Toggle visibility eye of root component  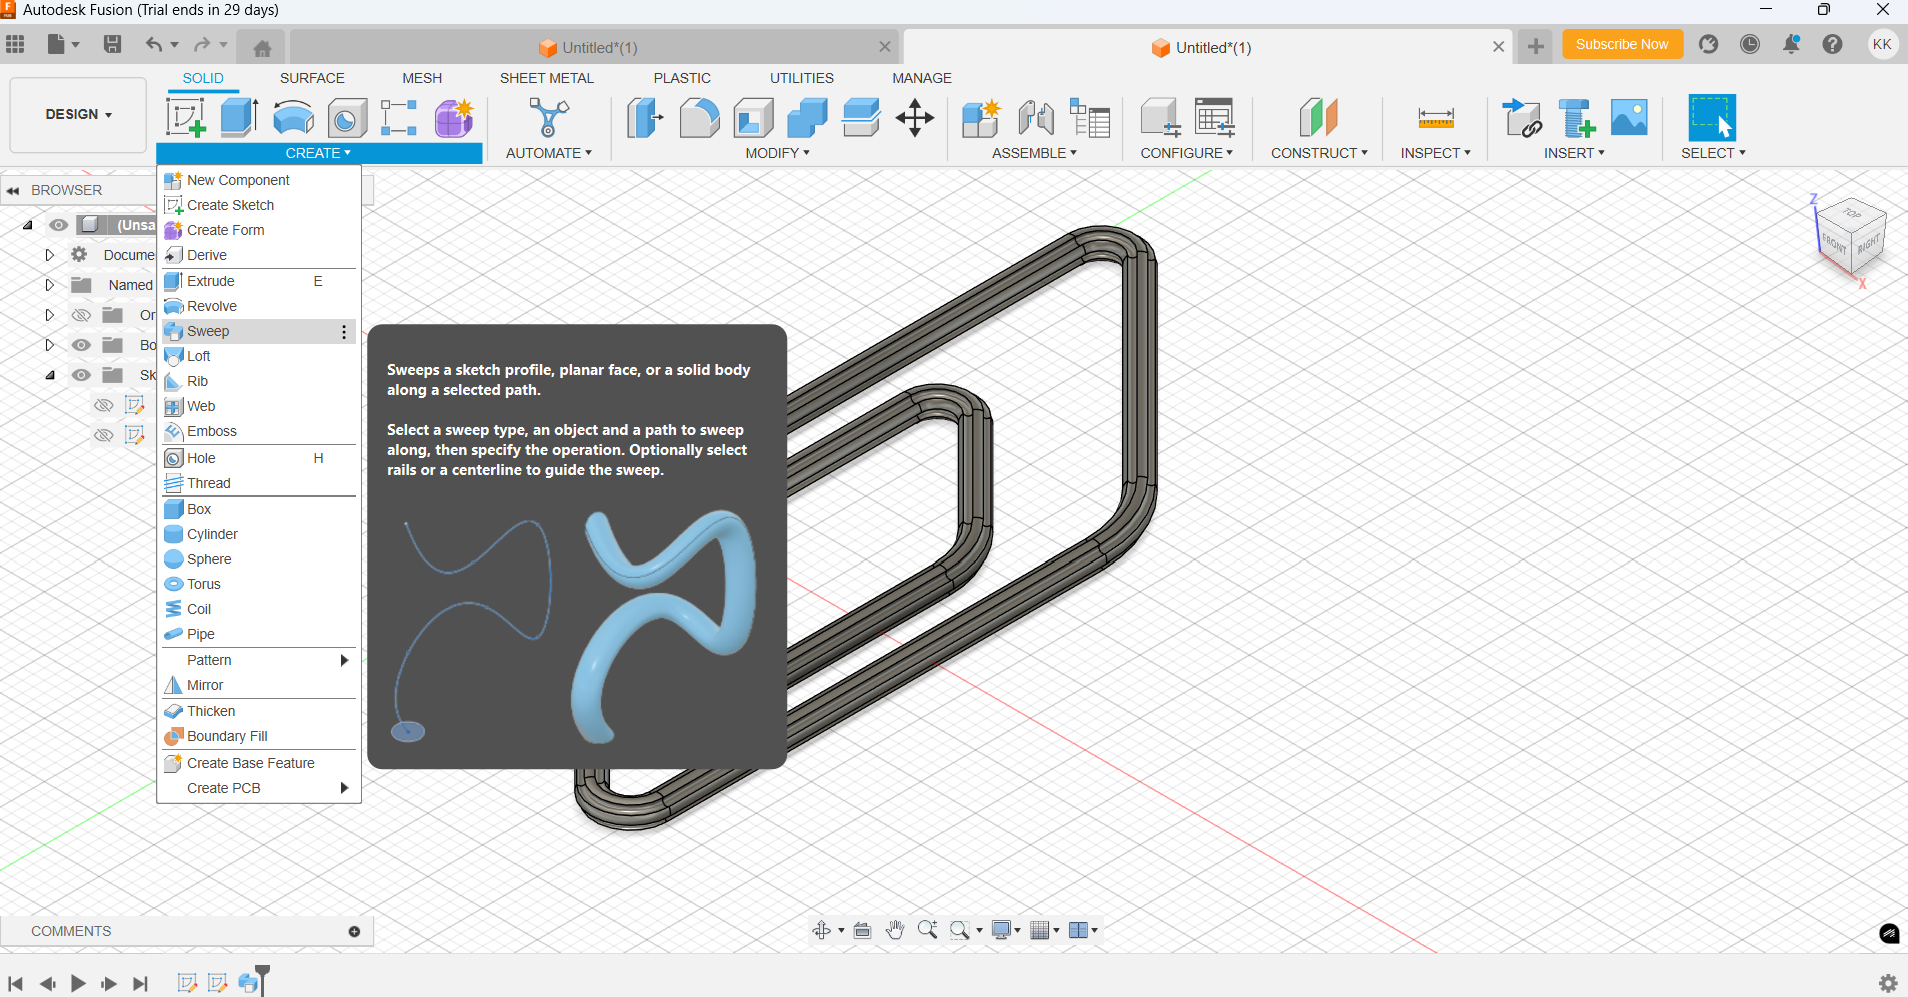[x=59, y=225]
